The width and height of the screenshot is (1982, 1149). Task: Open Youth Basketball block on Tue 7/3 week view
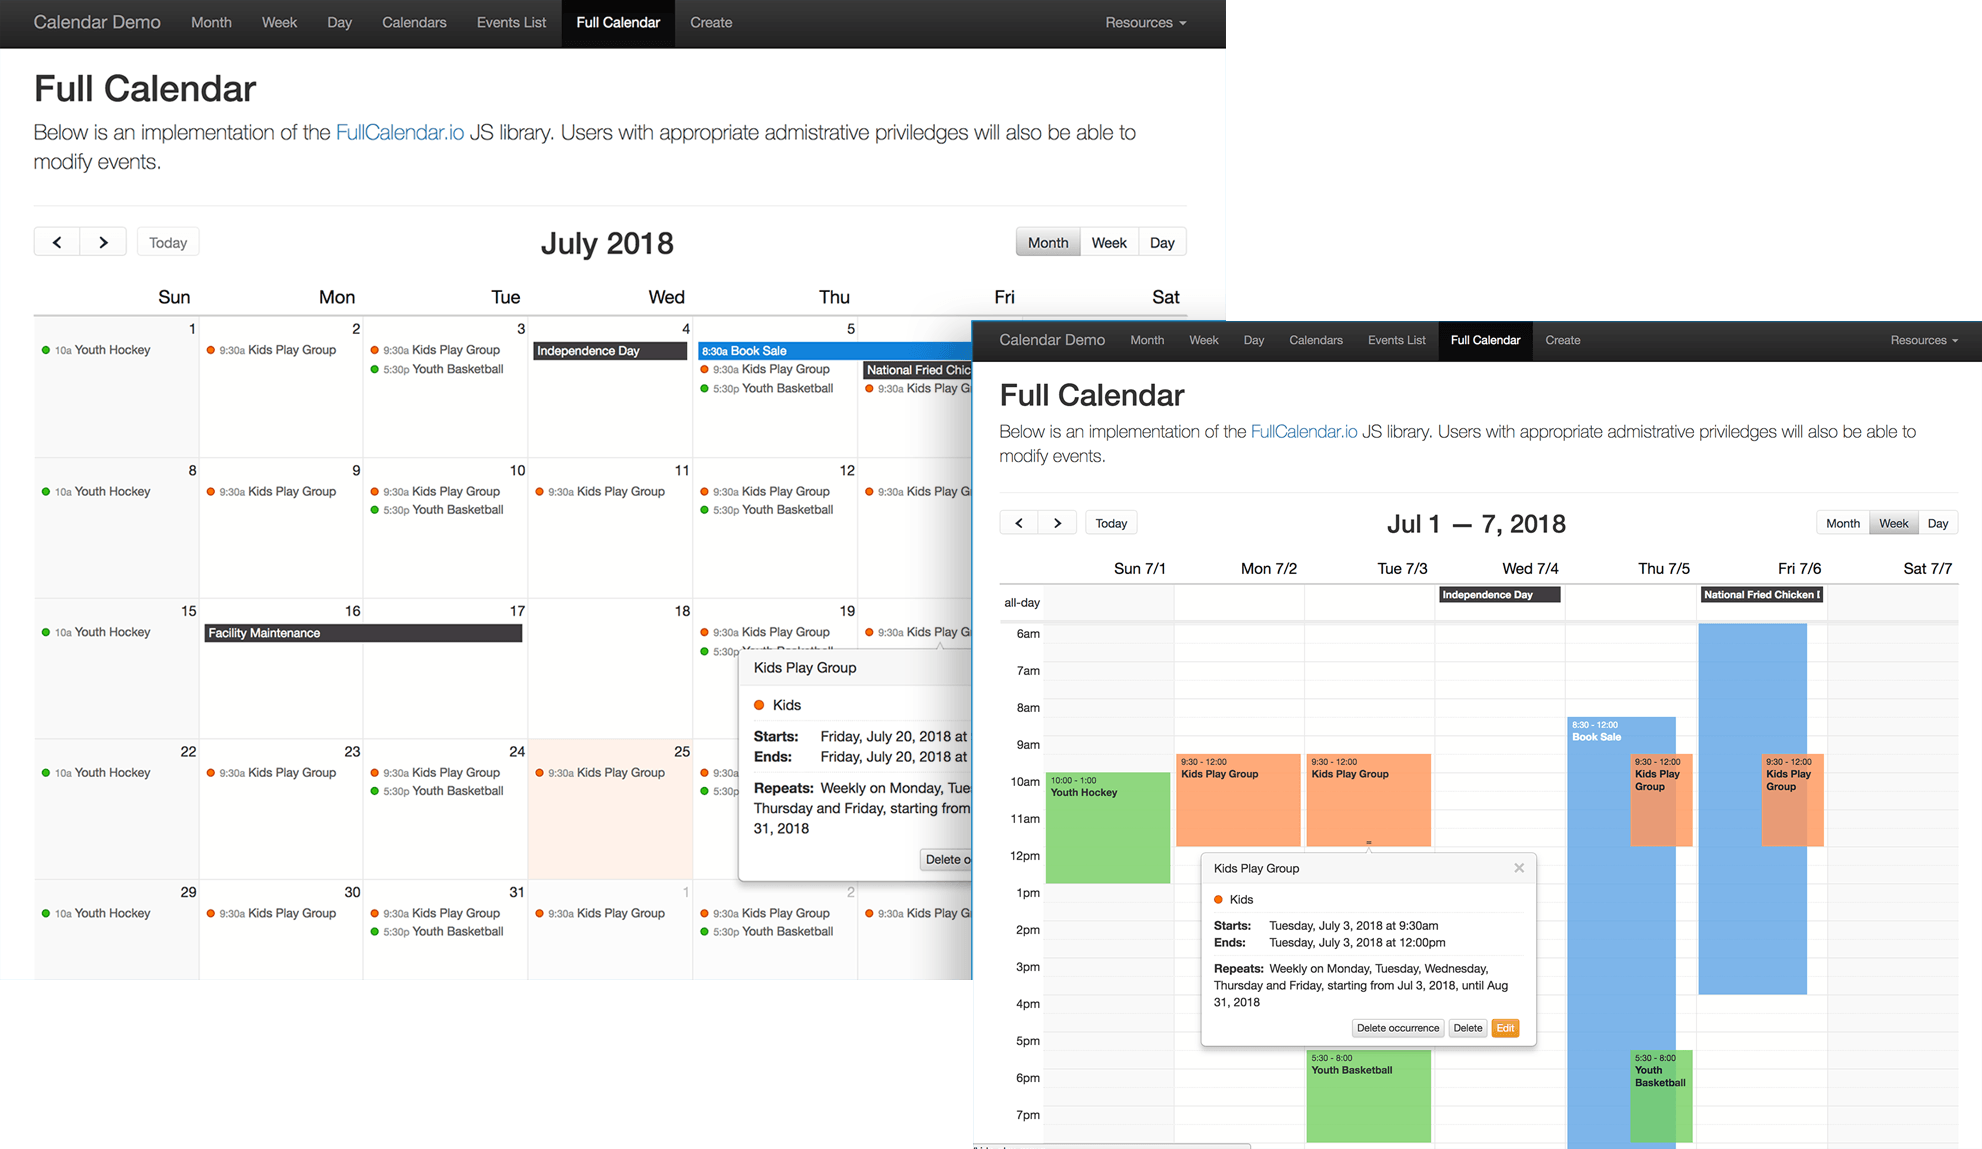pos(1368,1096)
